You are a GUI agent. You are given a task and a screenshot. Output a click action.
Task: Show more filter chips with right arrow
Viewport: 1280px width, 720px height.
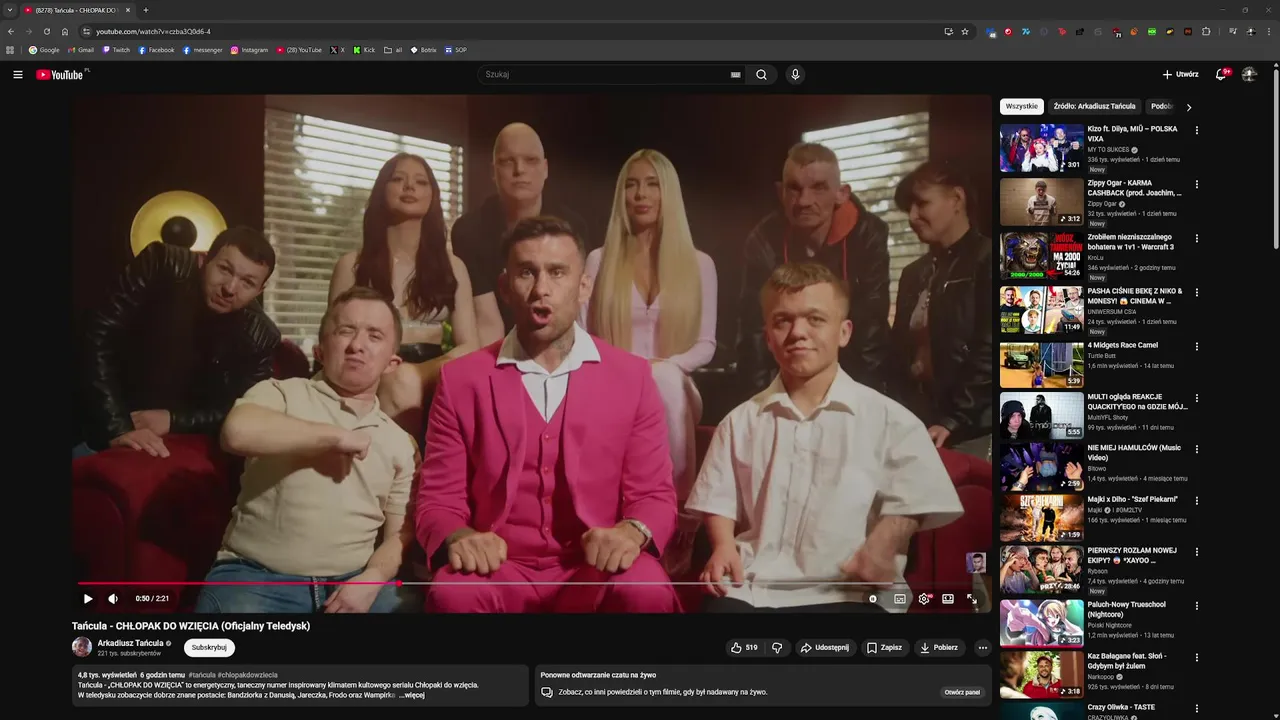[x=1189, y=107]
